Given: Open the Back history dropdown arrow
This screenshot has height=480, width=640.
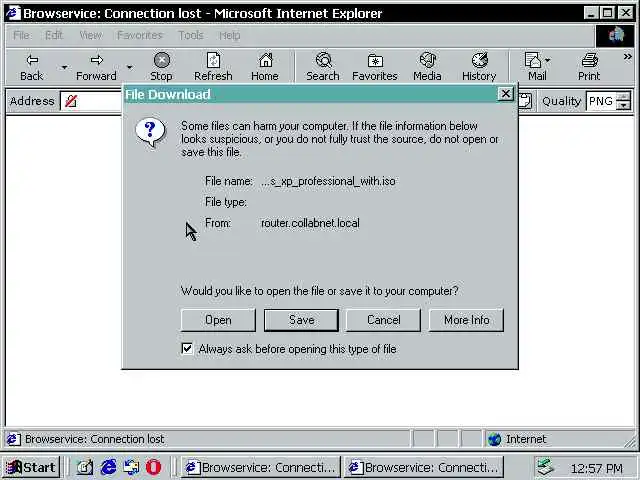Looking at the screenshot, I should (64, 67).
